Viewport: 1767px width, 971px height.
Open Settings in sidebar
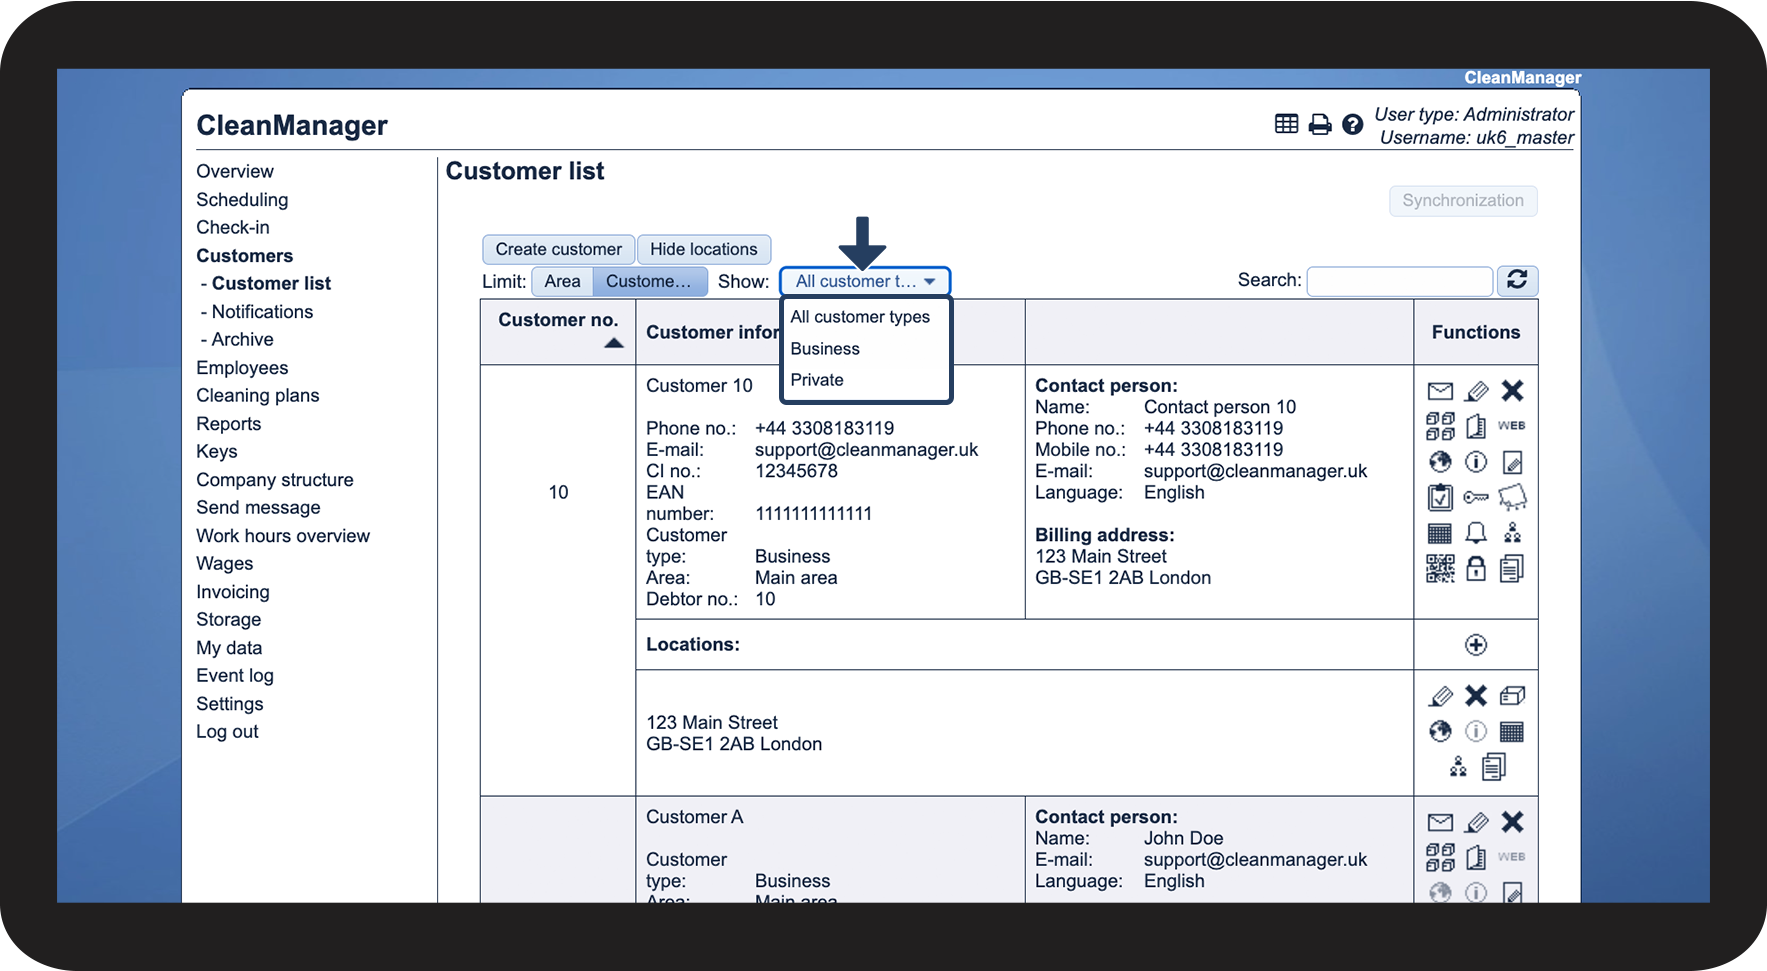230,704
